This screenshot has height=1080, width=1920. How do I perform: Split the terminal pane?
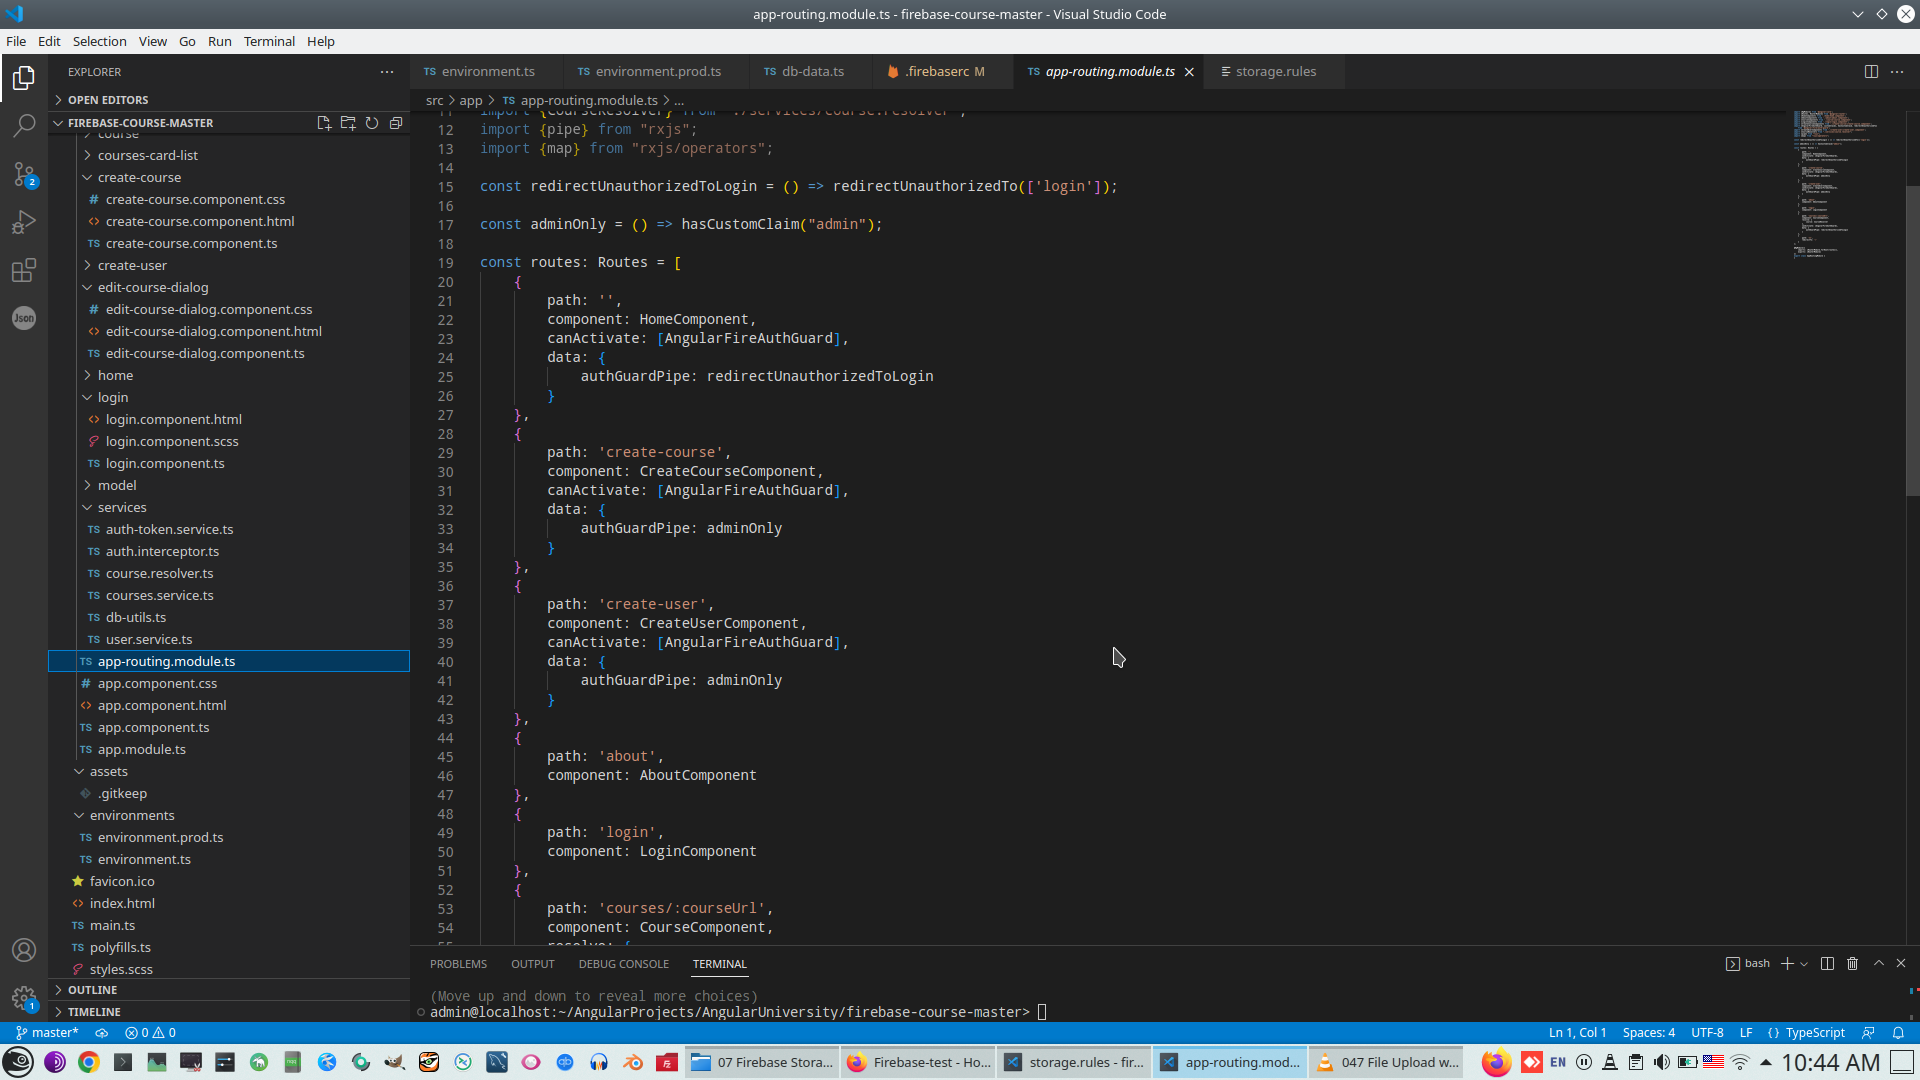coord(1827,964)
